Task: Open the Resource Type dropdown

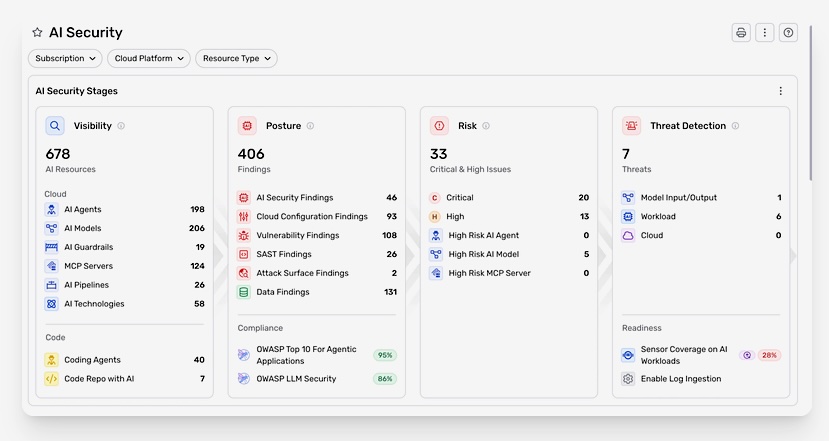Action: (236, 58)
